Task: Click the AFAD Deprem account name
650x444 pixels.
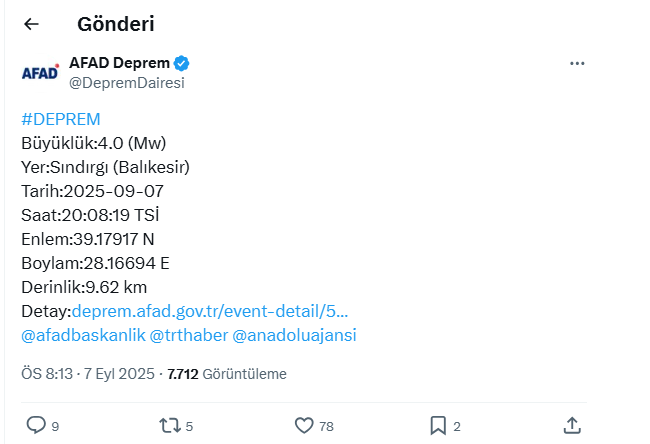Action: pos(119,63)
